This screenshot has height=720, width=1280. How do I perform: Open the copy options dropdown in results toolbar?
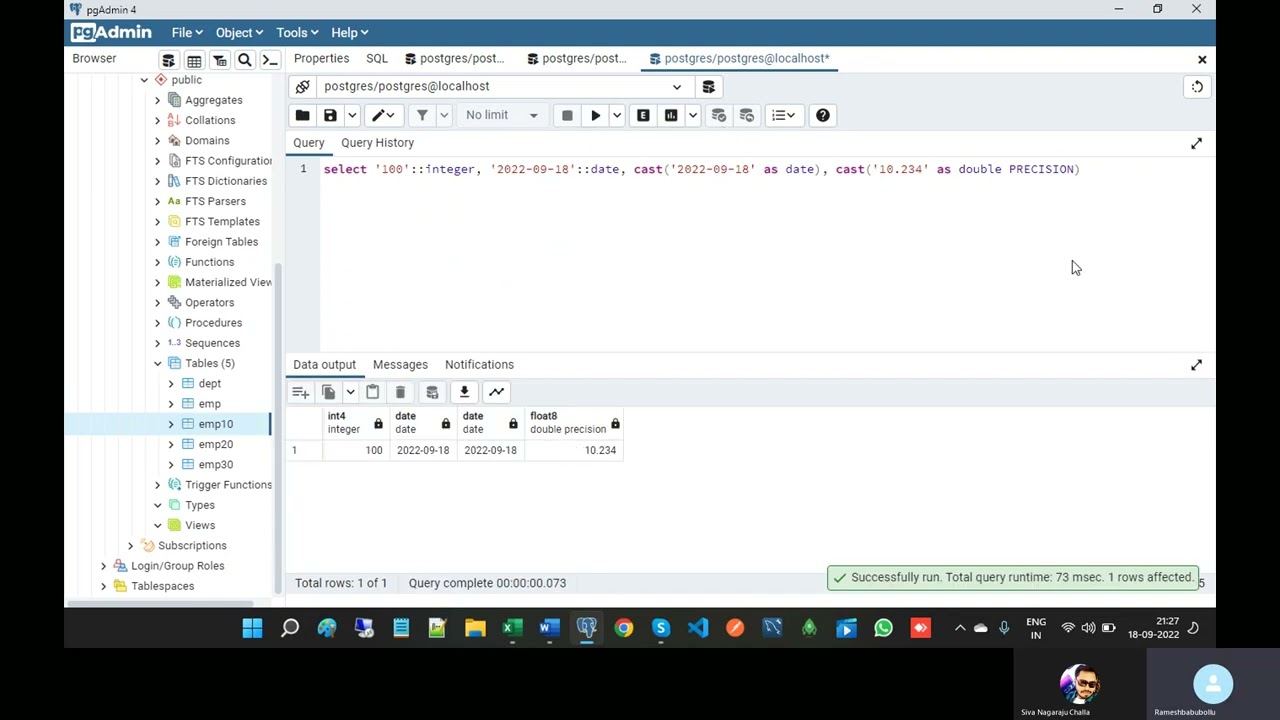click(x=350, y=392)
